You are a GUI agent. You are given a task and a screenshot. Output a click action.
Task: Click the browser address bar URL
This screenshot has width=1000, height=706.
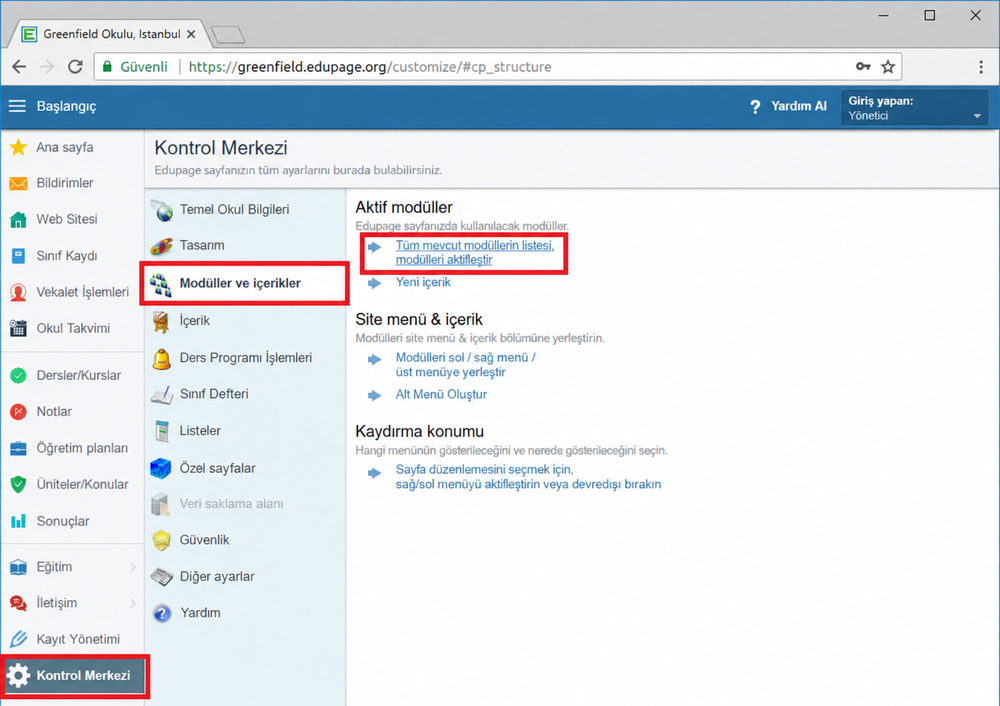(x=370, y=67)
